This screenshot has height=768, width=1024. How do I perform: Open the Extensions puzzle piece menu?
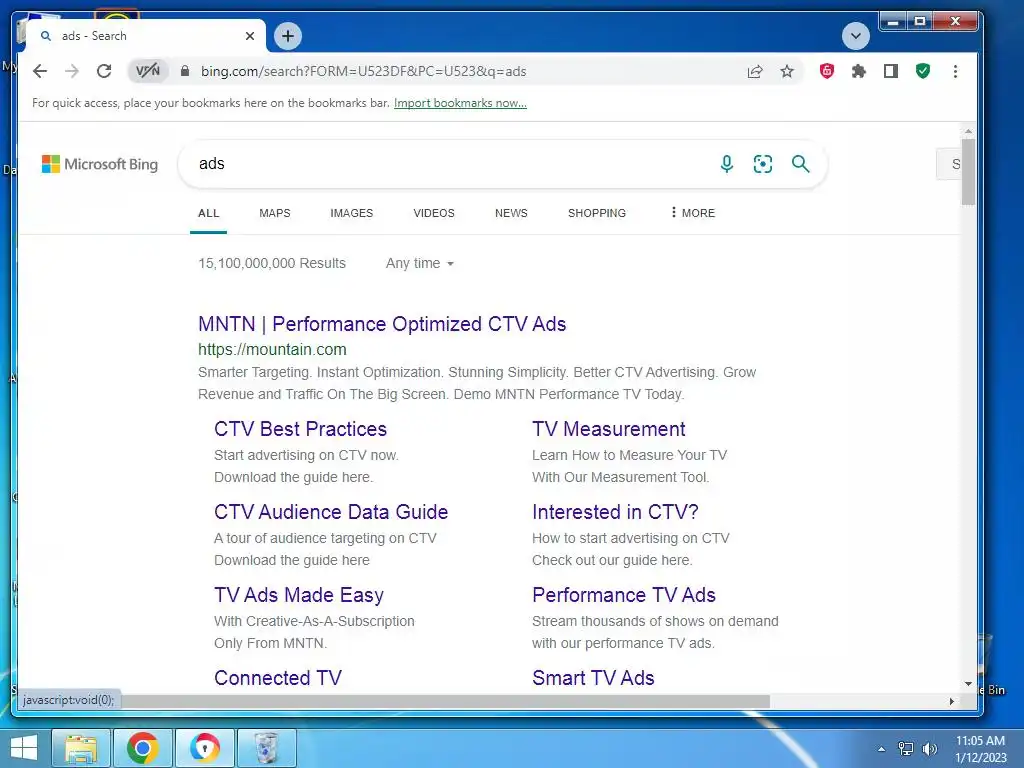pyautogui.click(x=859, y=71)
